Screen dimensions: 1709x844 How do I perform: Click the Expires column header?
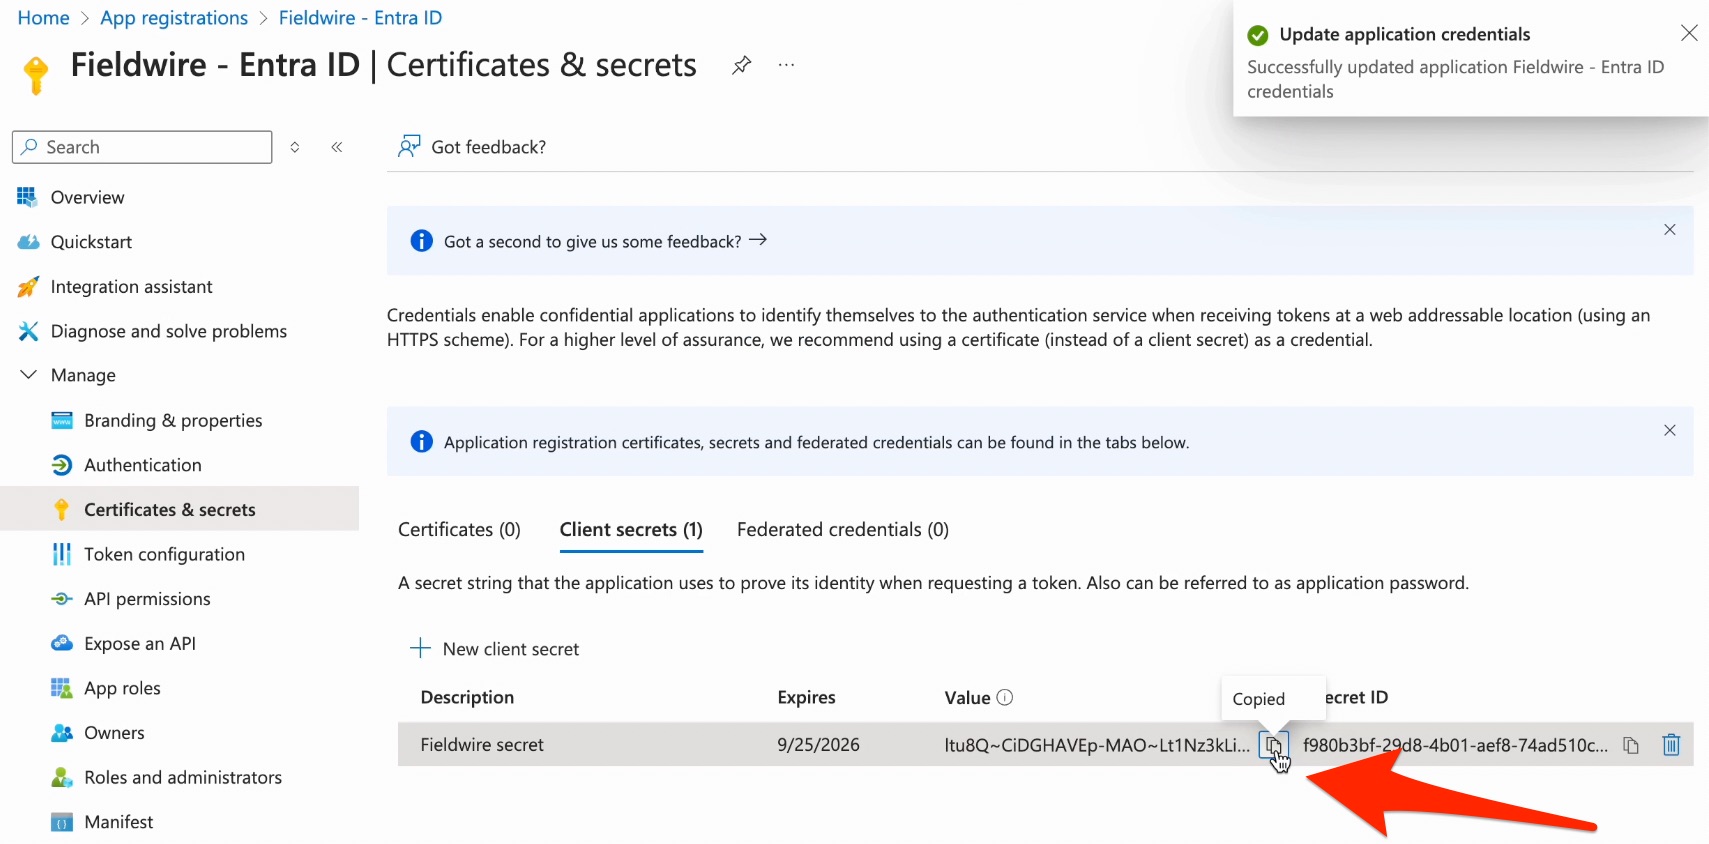[x=806, y=697]
